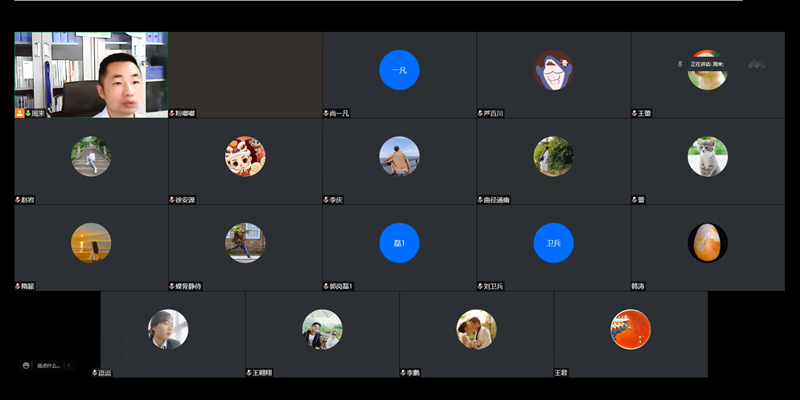This screenshot has width=800, height=400.
Task: Select the shark cartoon avatar of 严西川
Action: (553, 70)
